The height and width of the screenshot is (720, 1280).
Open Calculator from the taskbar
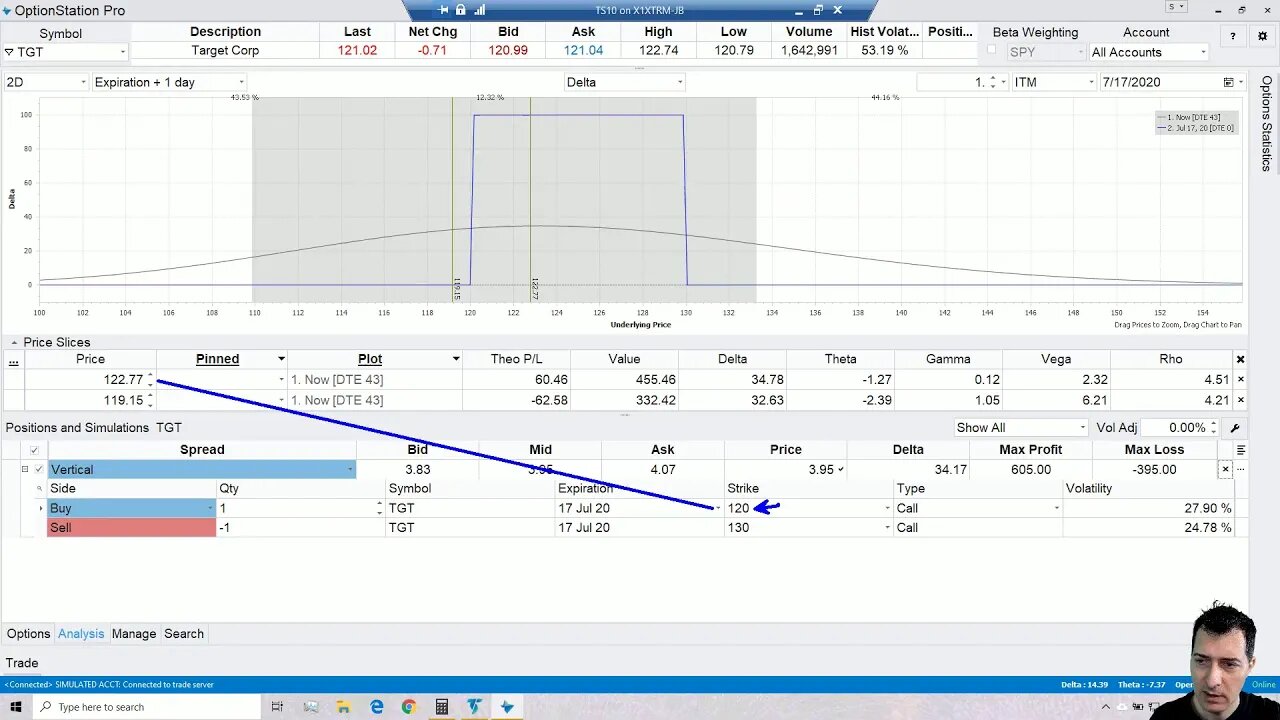point(441,707)
